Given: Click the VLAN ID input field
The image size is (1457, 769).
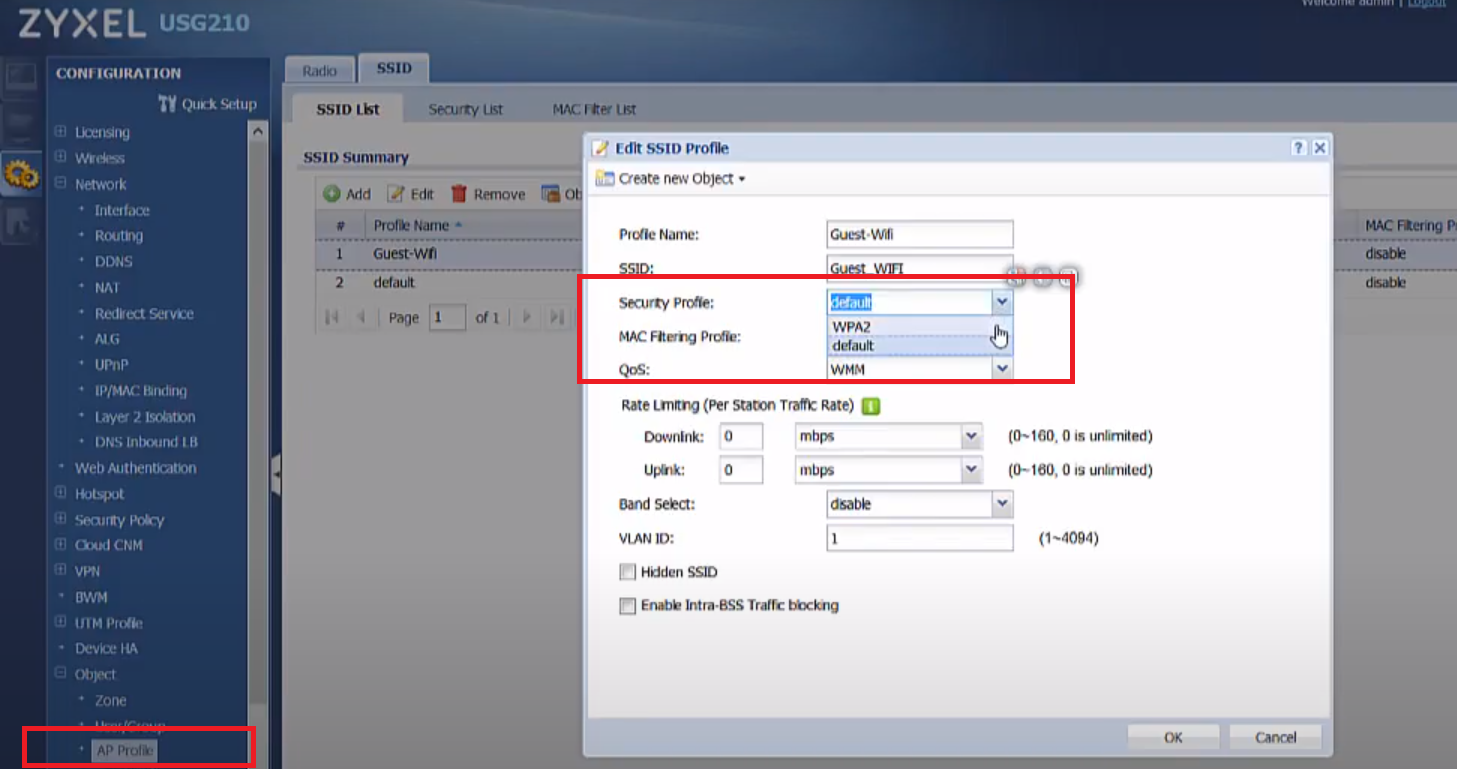Looking at the screenshot, I should pos(919,538).
